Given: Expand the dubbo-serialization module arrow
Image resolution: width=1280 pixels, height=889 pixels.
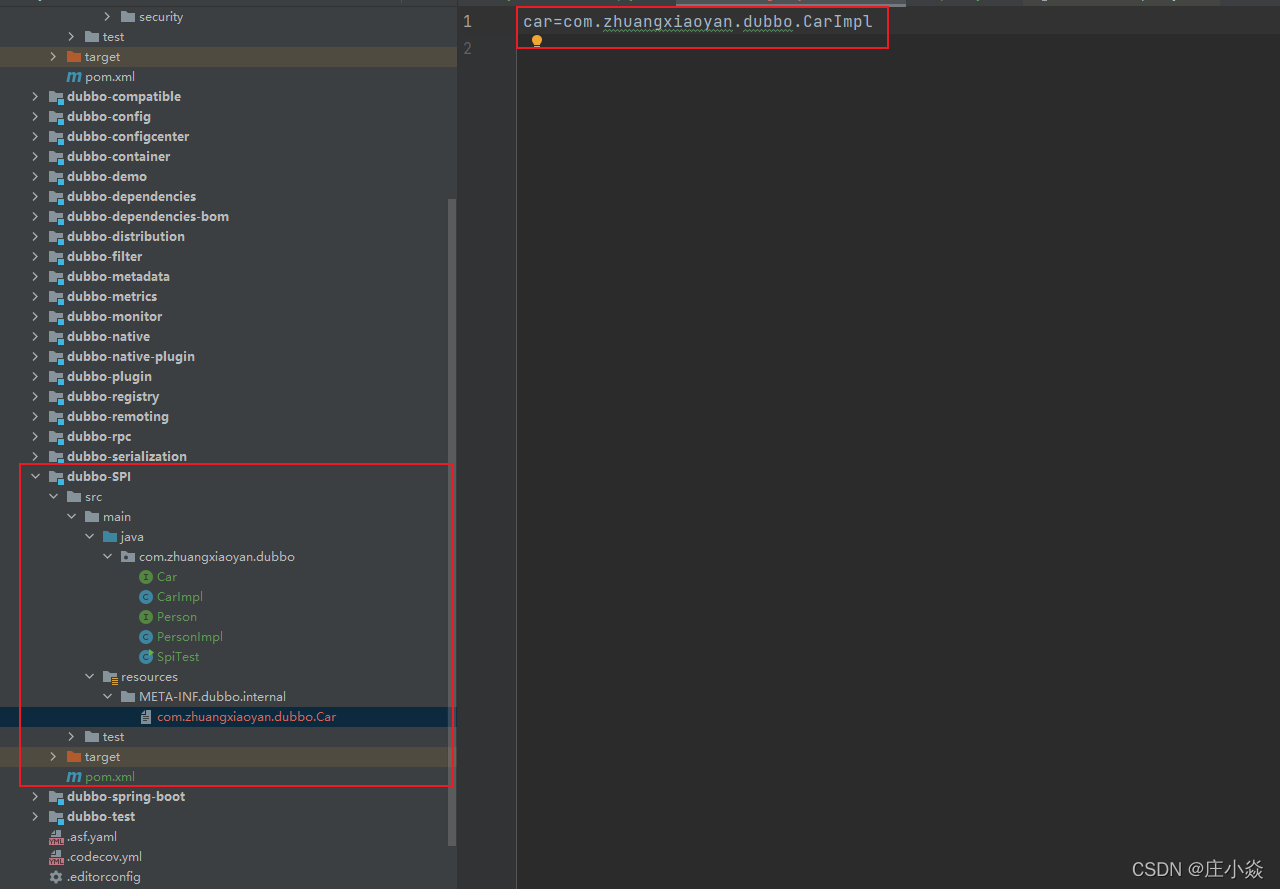Looking at the screenshot, I should pos(35,457).
